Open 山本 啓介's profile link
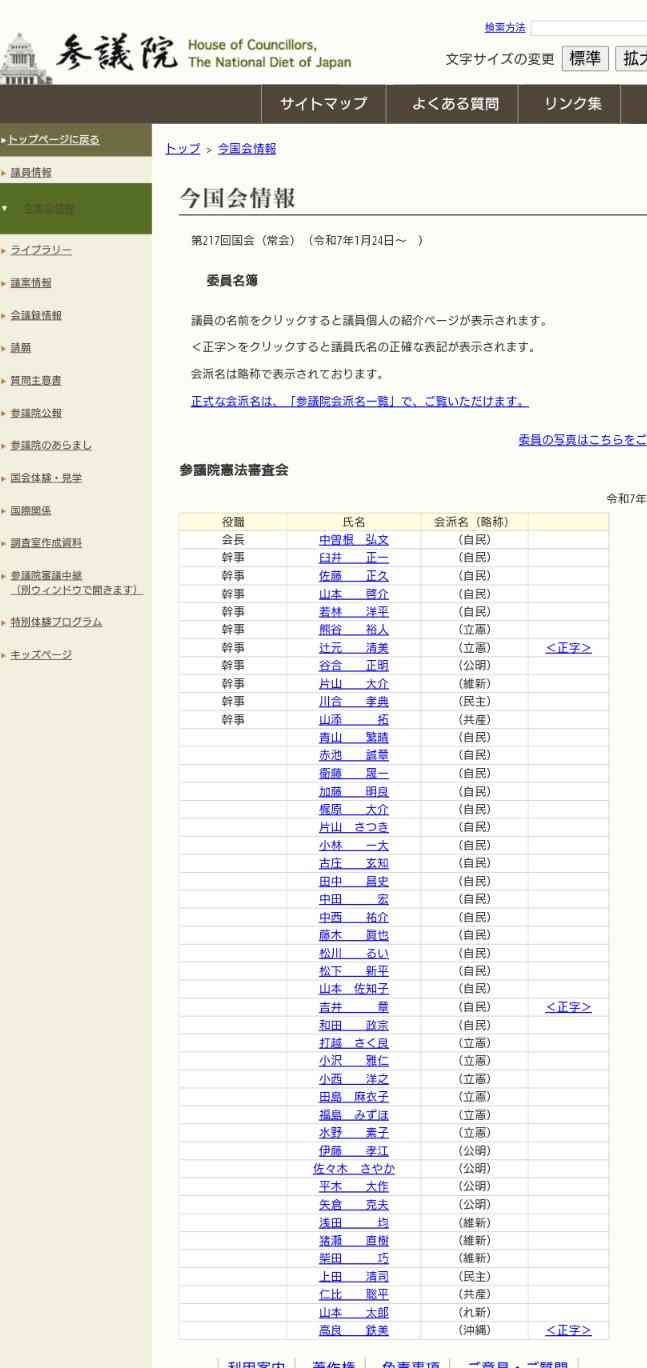The height and width of the screenshot is (1368, 647). coord(353,594)
